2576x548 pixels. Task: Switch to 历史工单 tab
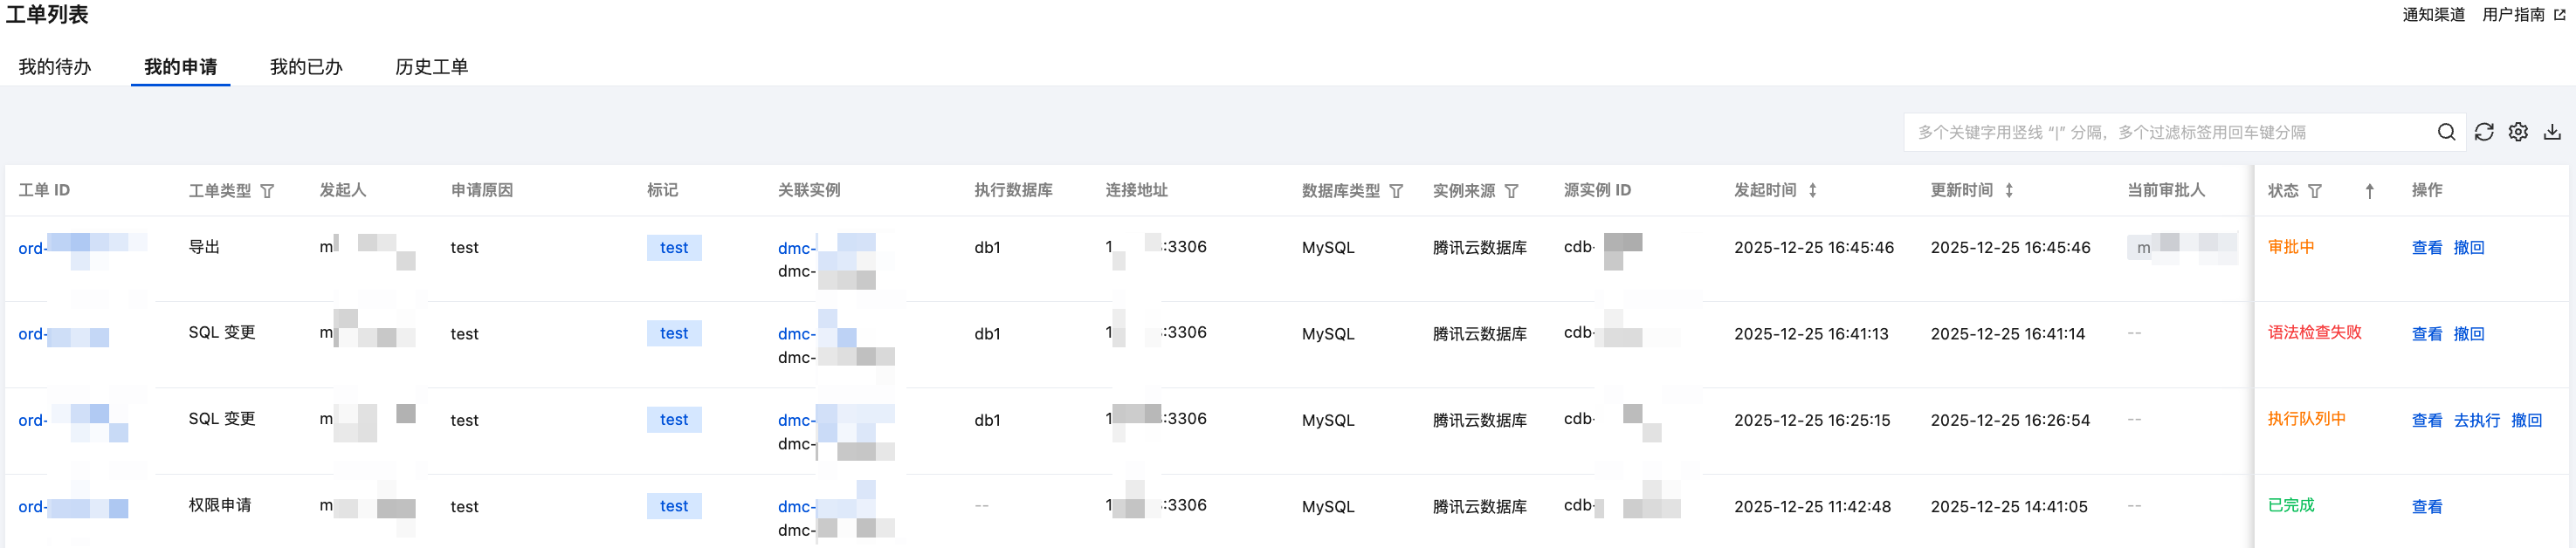click(431, 67)
